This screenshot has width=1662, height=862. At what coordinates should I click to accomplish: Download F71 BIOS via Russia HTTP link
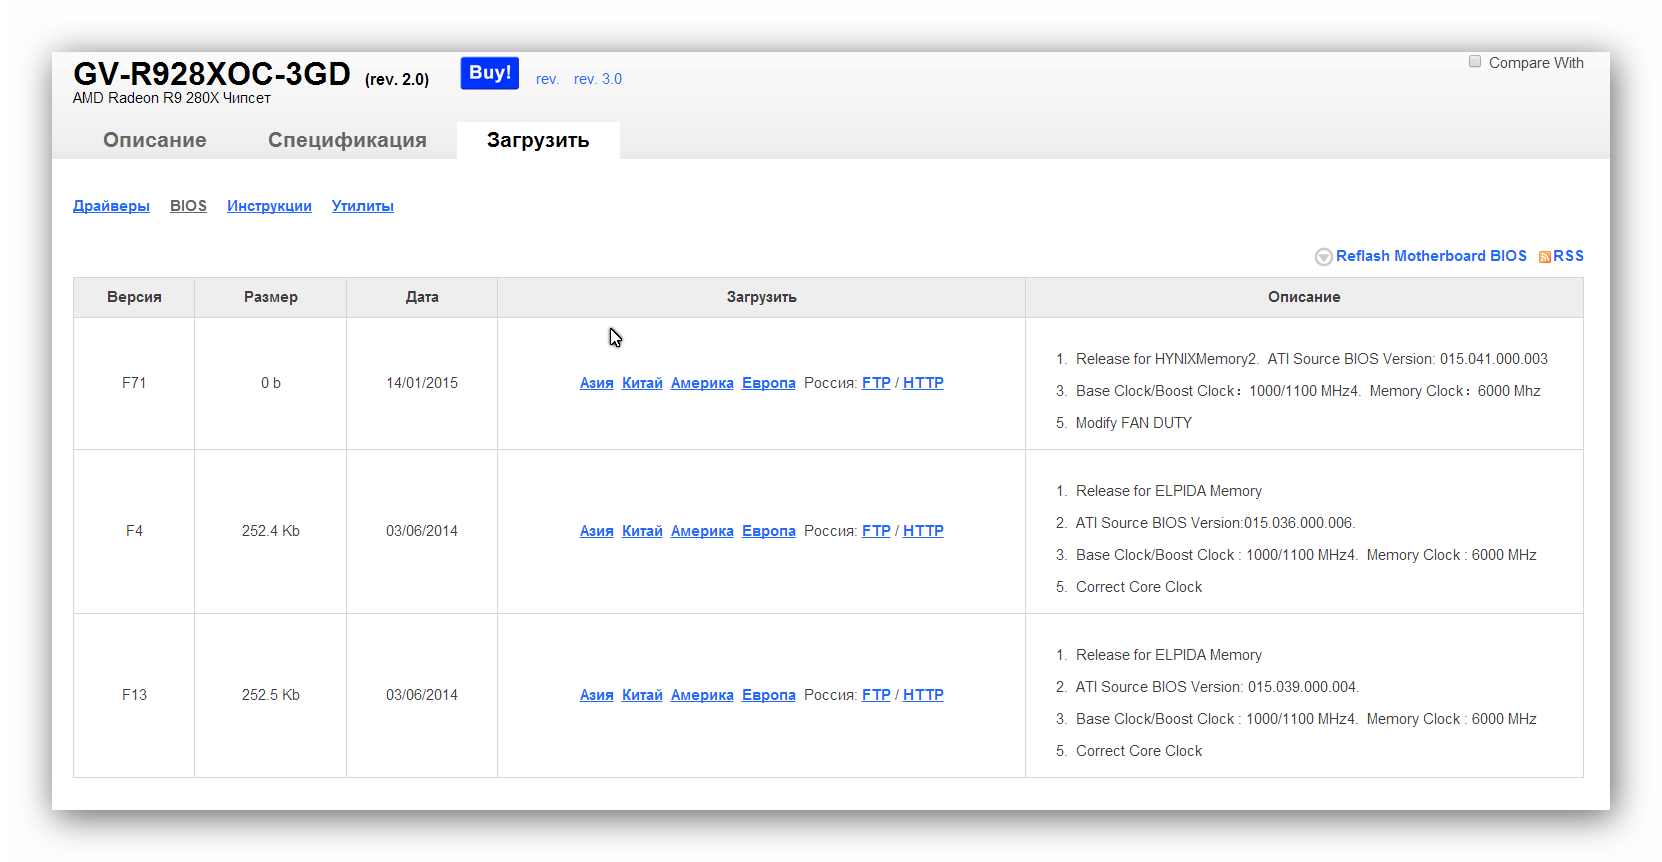(x=923, y=383)
